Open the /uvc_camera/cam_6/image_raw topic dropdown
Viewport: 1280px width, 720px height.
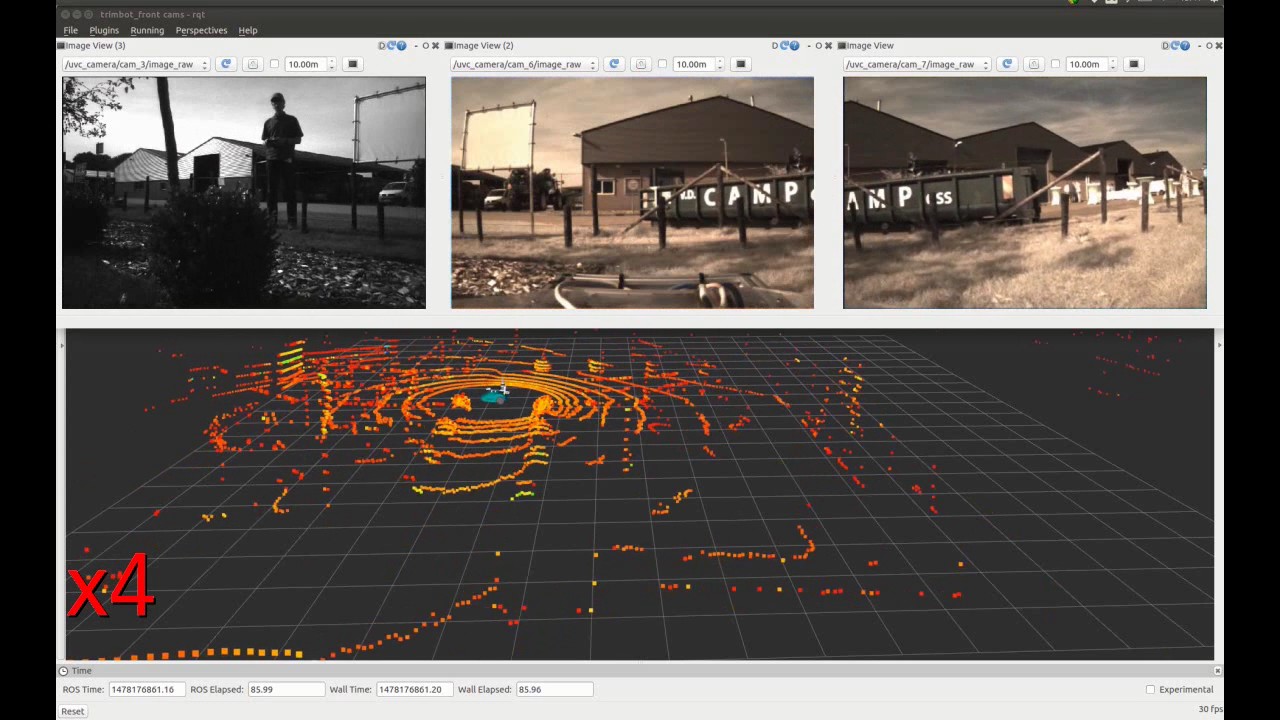click(x=524, y=64)
